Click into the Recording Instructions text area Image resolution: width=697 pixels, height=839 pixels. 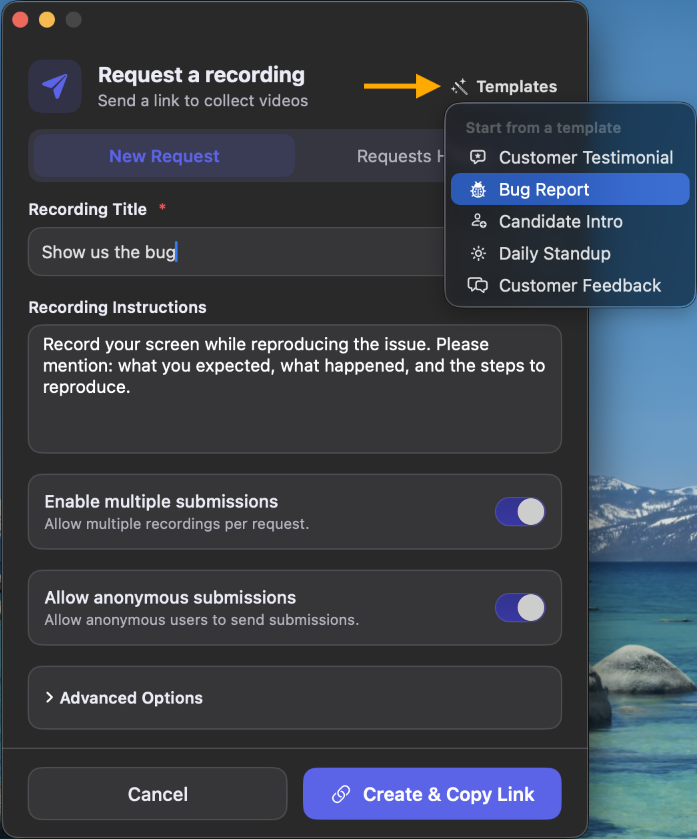pyautogui.click(x=295, y=389)
